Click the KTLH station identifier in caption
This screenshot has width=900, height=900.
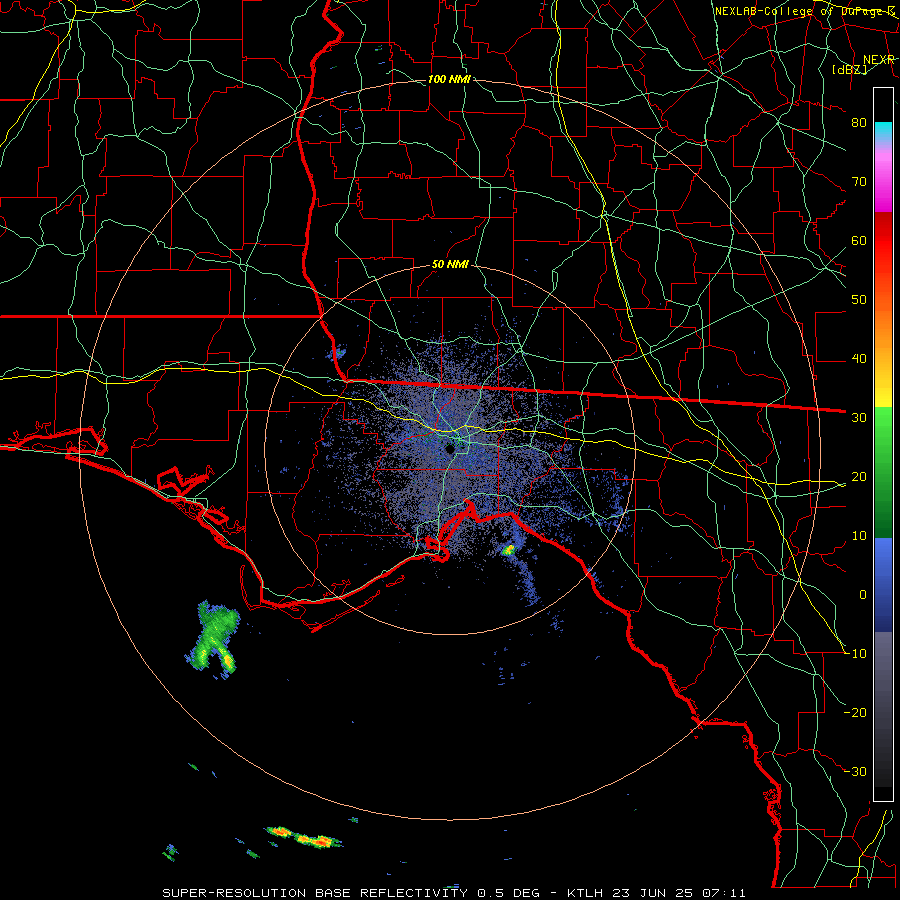click(585, 893)
